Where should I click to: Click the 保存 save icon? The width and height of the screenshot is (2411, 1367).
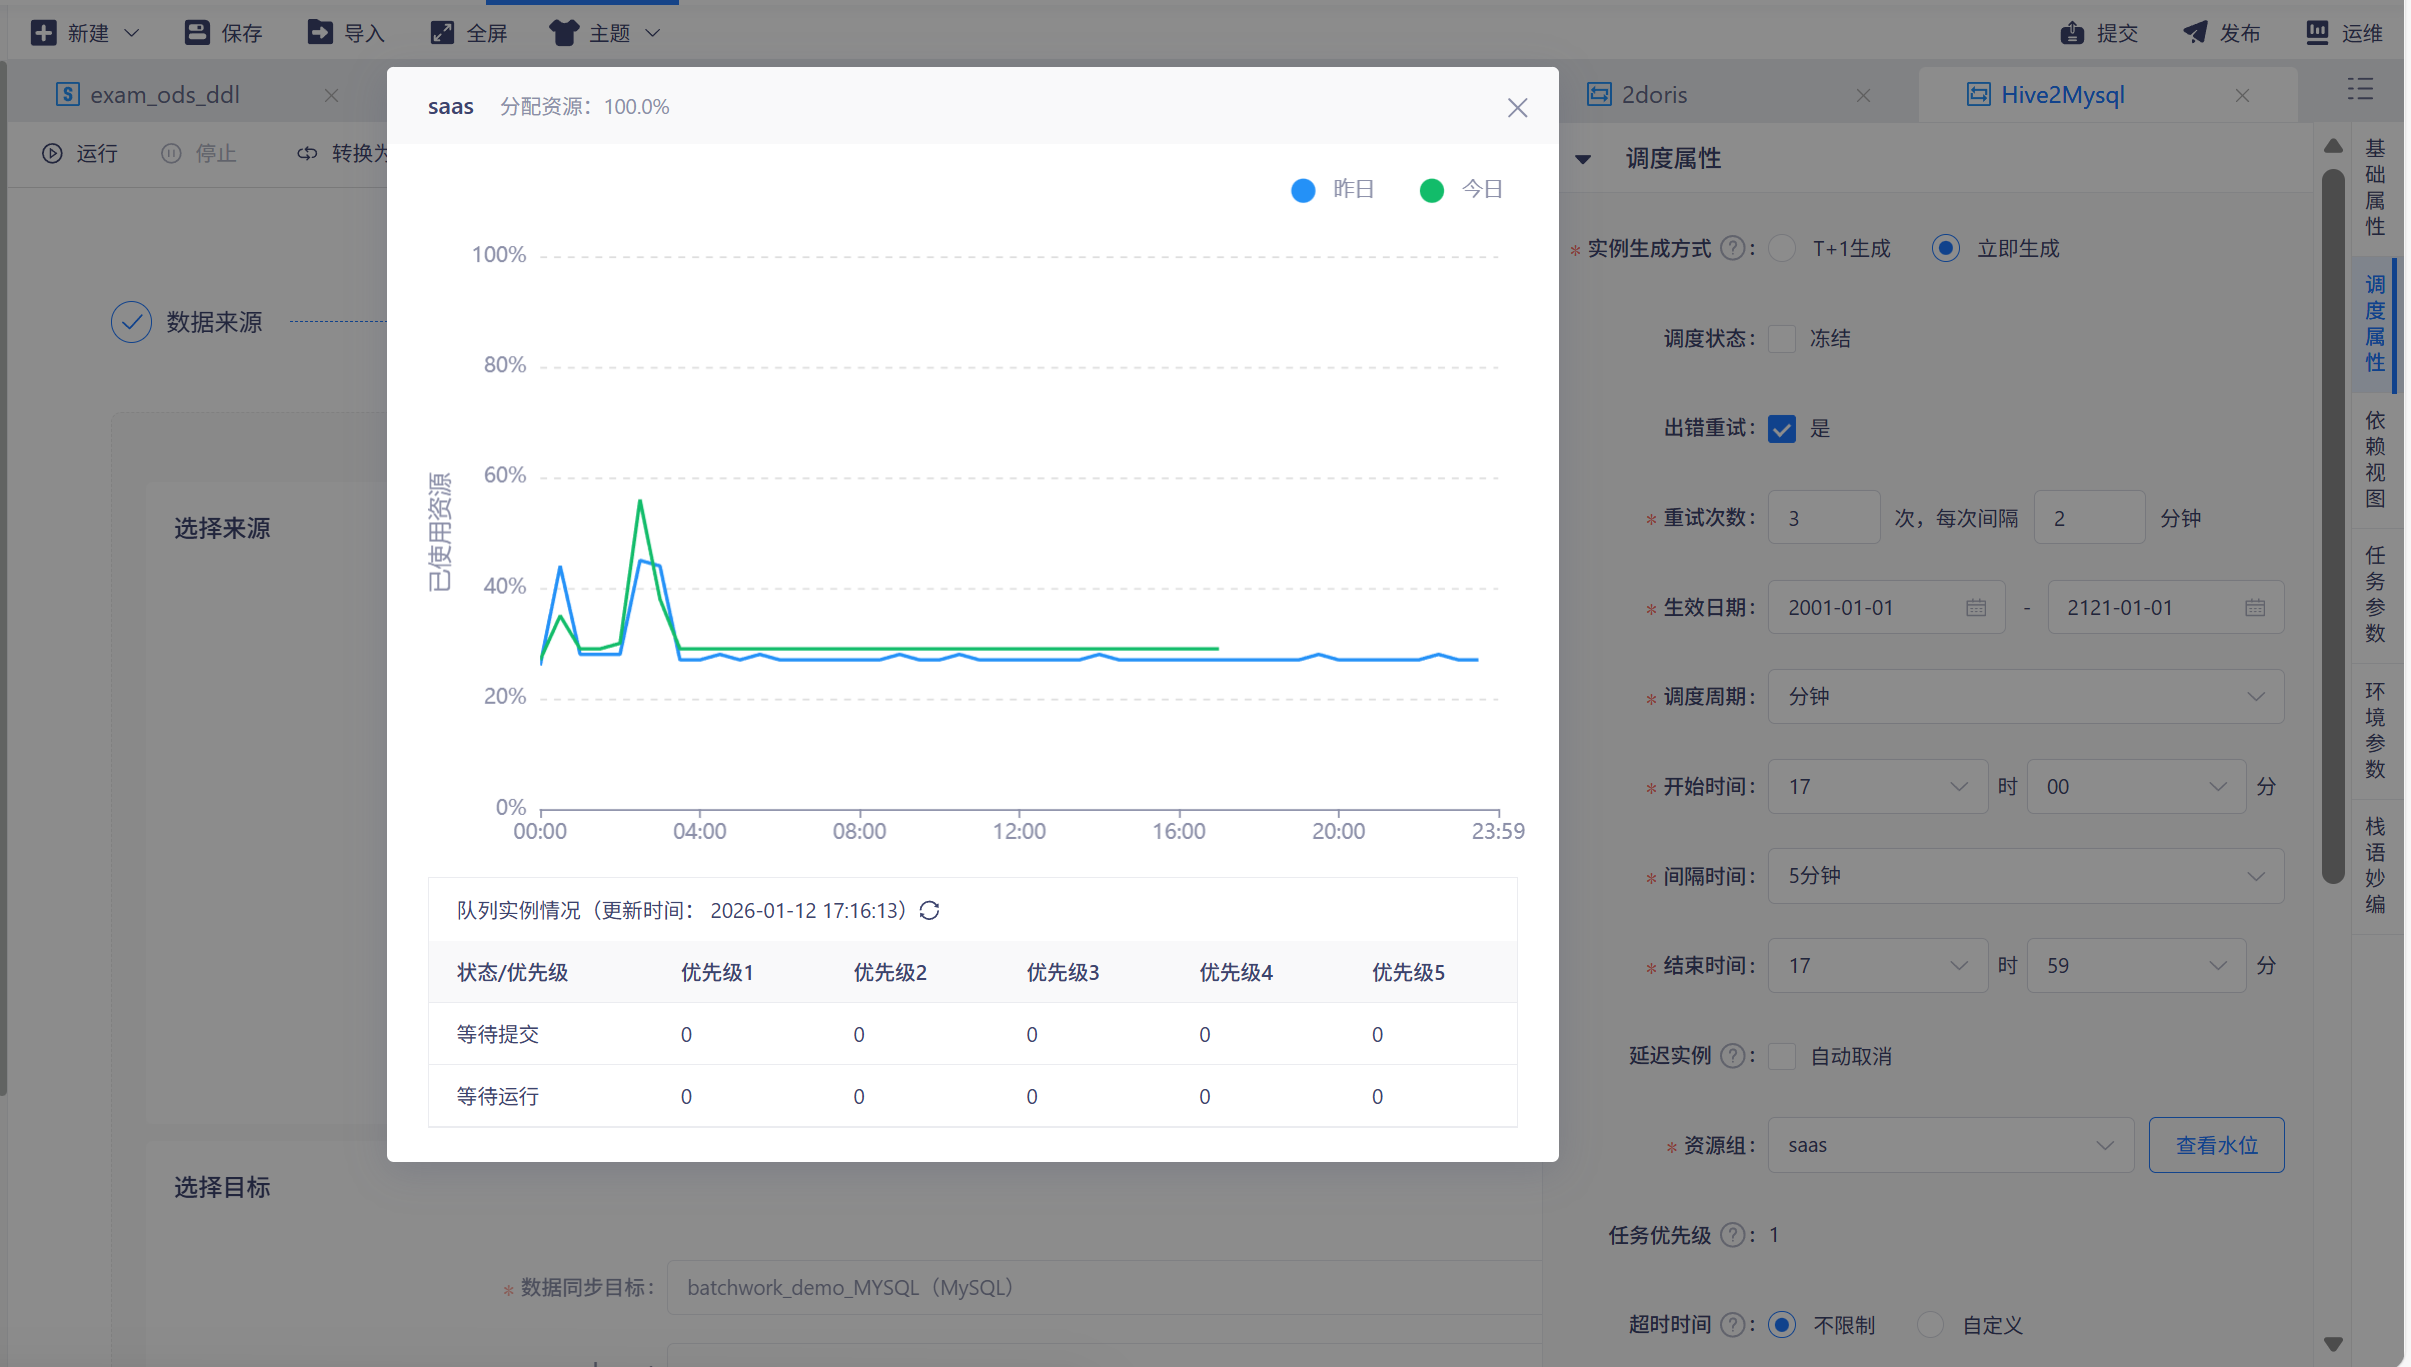[x=197, y=33]
